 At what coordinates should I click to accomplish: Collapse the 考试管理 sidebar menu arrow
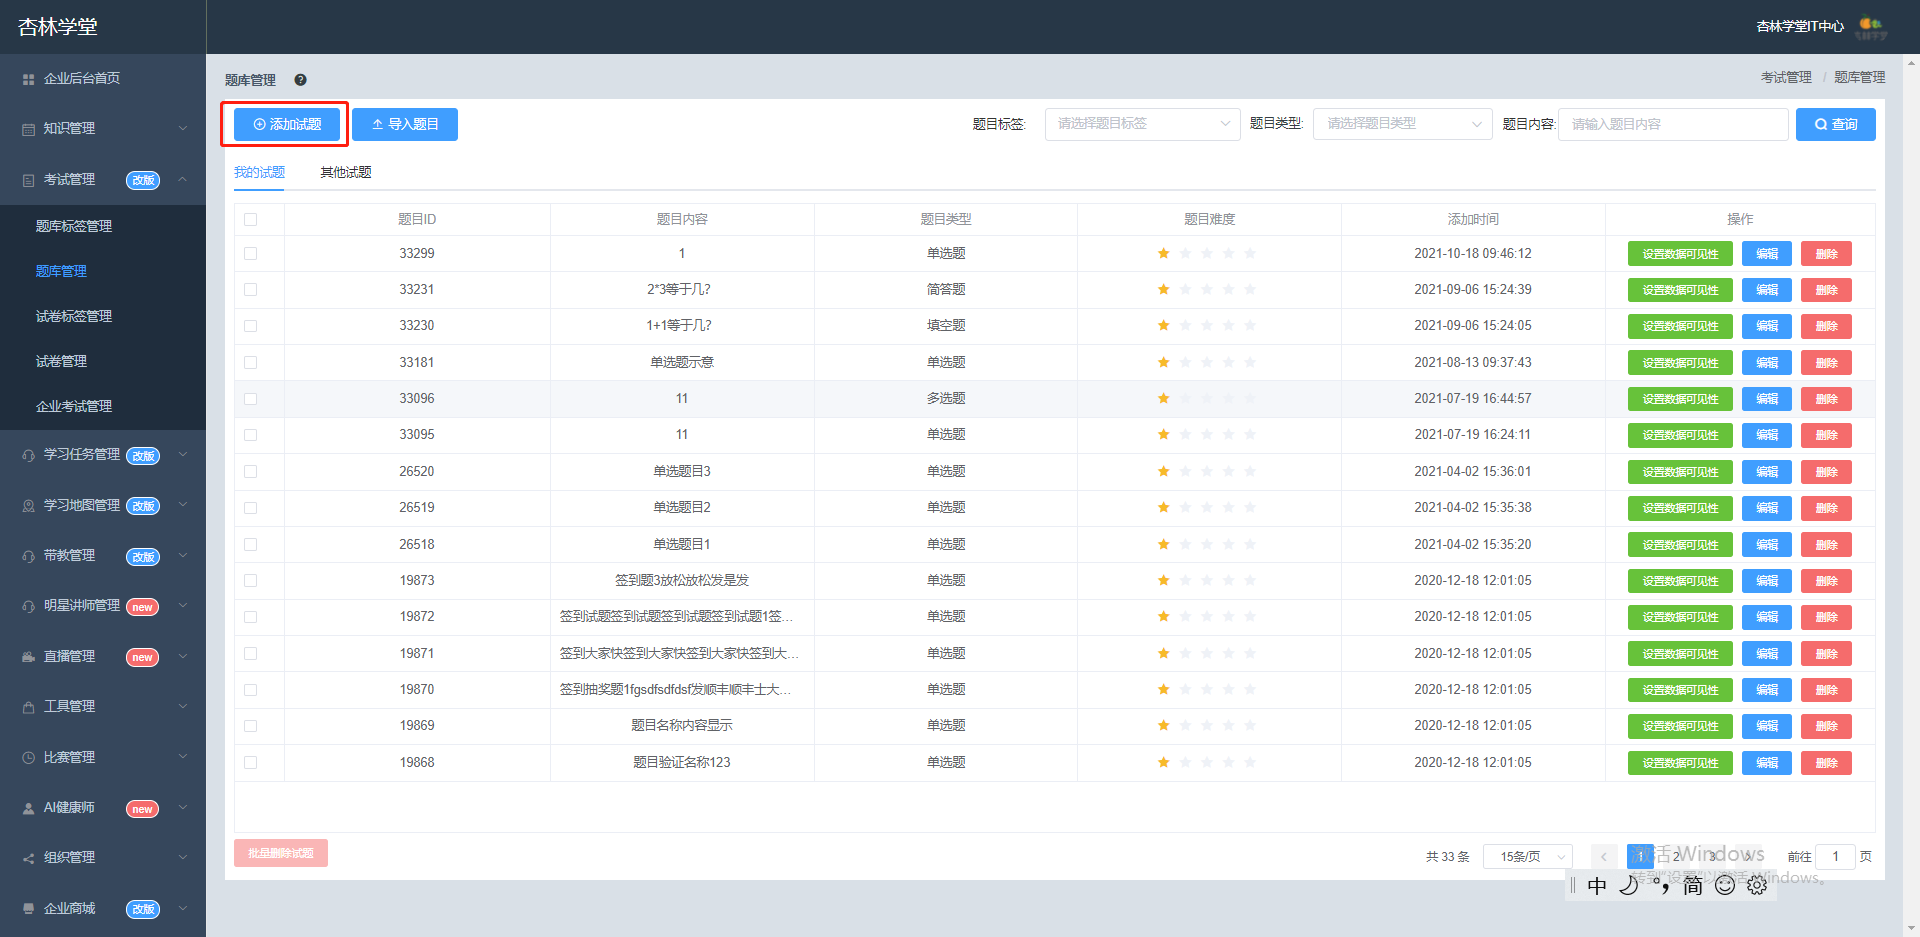[183, 179]
